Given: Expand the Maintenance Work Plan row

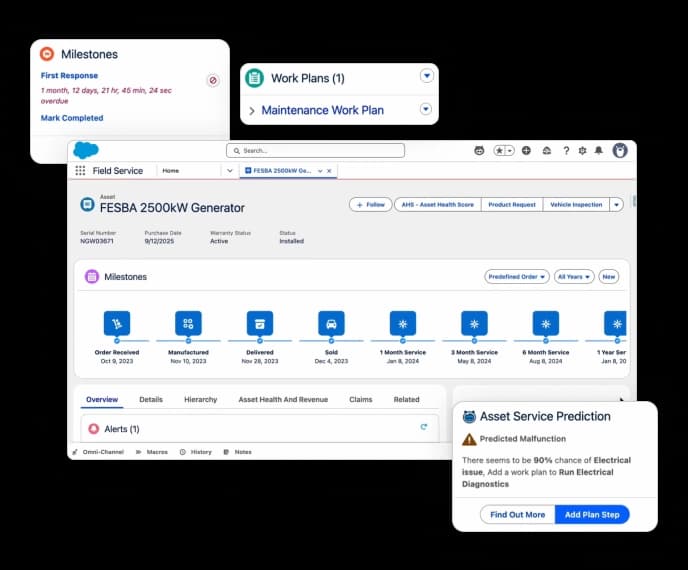Looking at the screenshot, I should point(252,111).
